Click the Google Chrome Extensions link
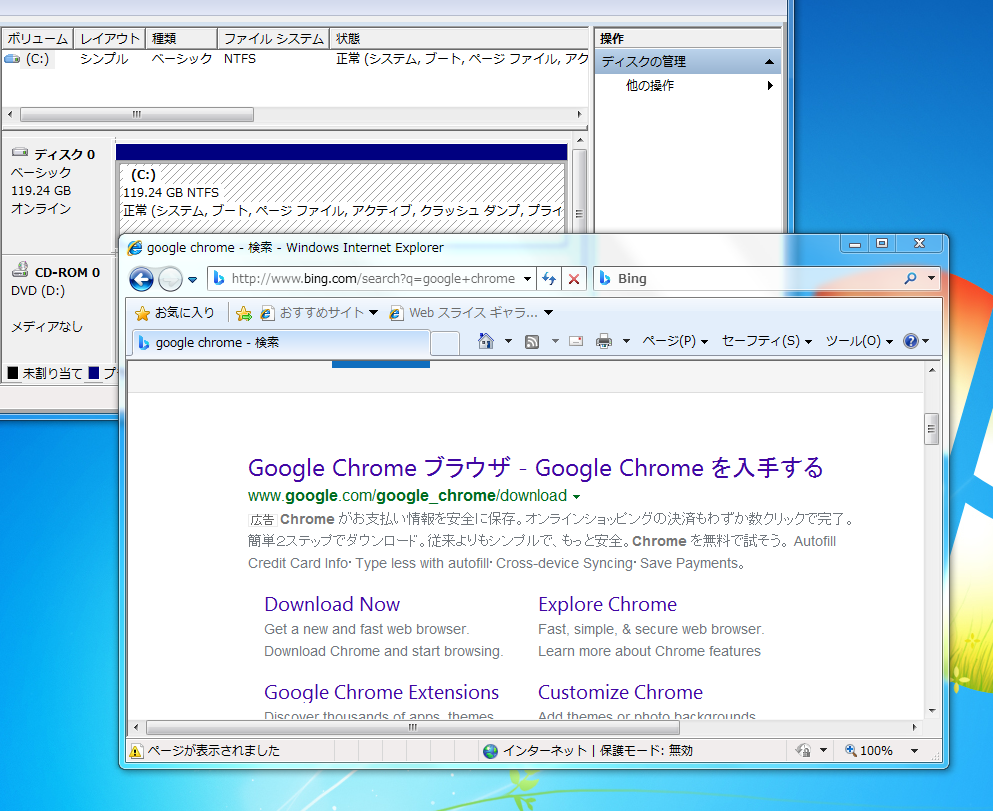Screen dimensions: 993x811 click(381, 692)
